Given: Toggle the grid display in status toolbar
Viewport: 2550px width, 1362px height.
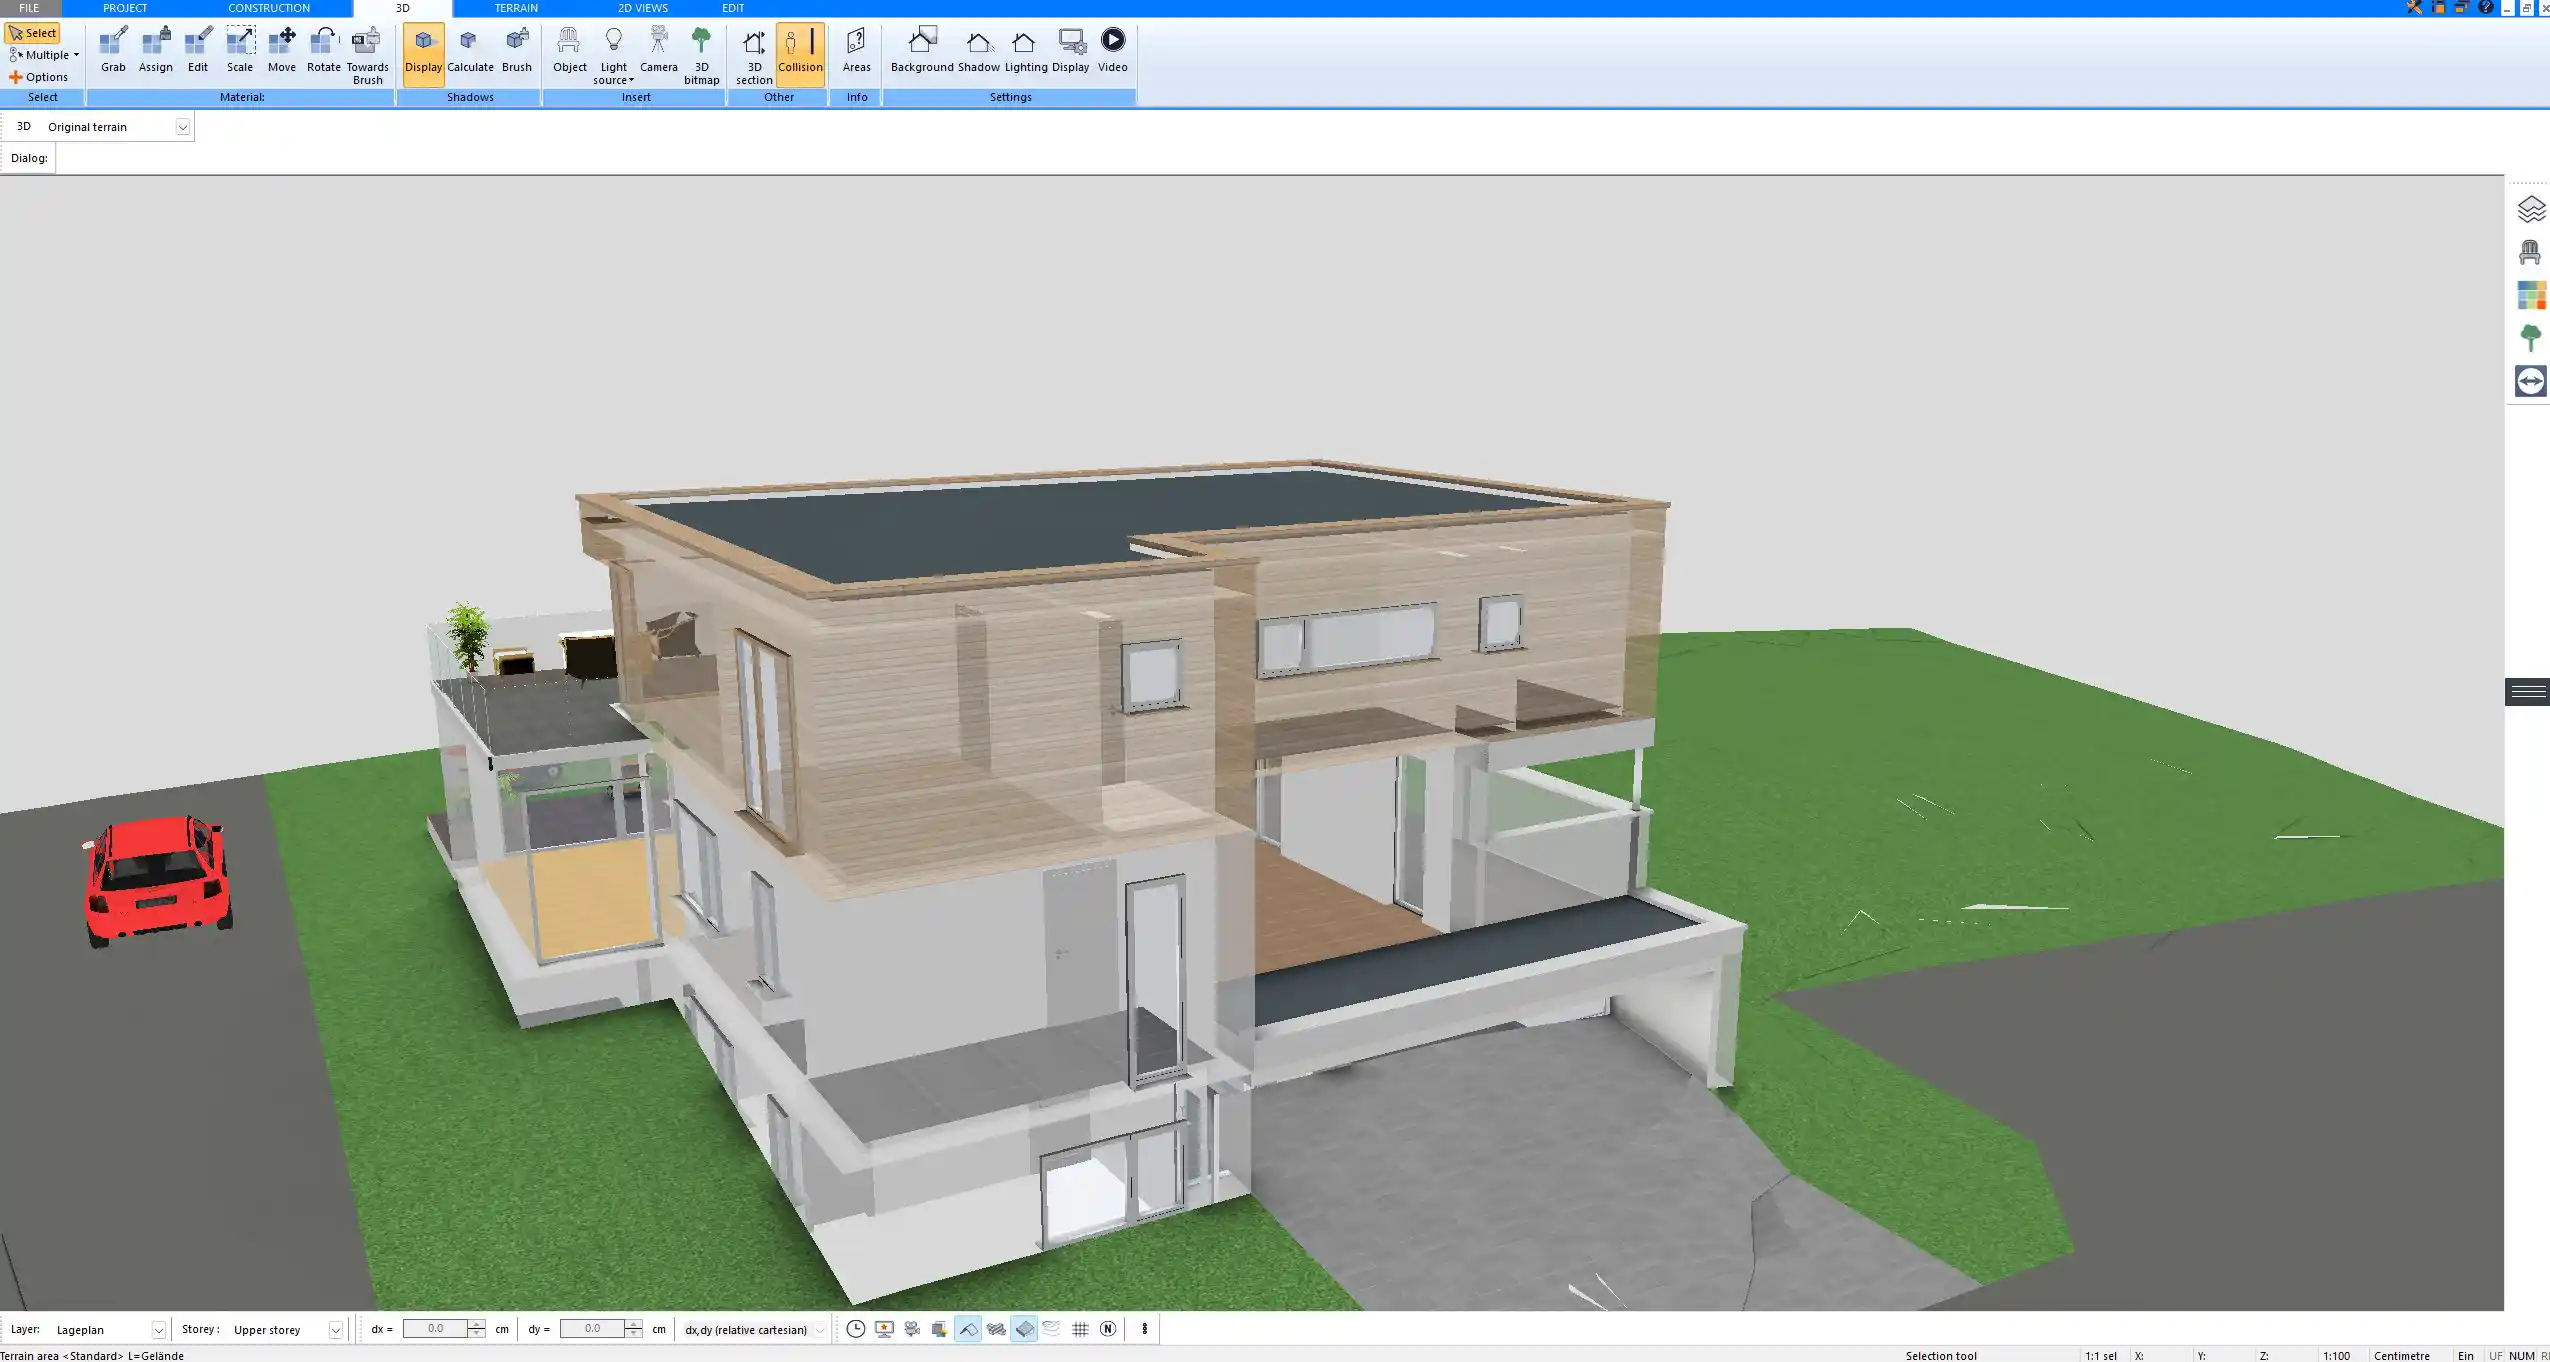Looking at the screenshot, I should click(1080, 1329).
